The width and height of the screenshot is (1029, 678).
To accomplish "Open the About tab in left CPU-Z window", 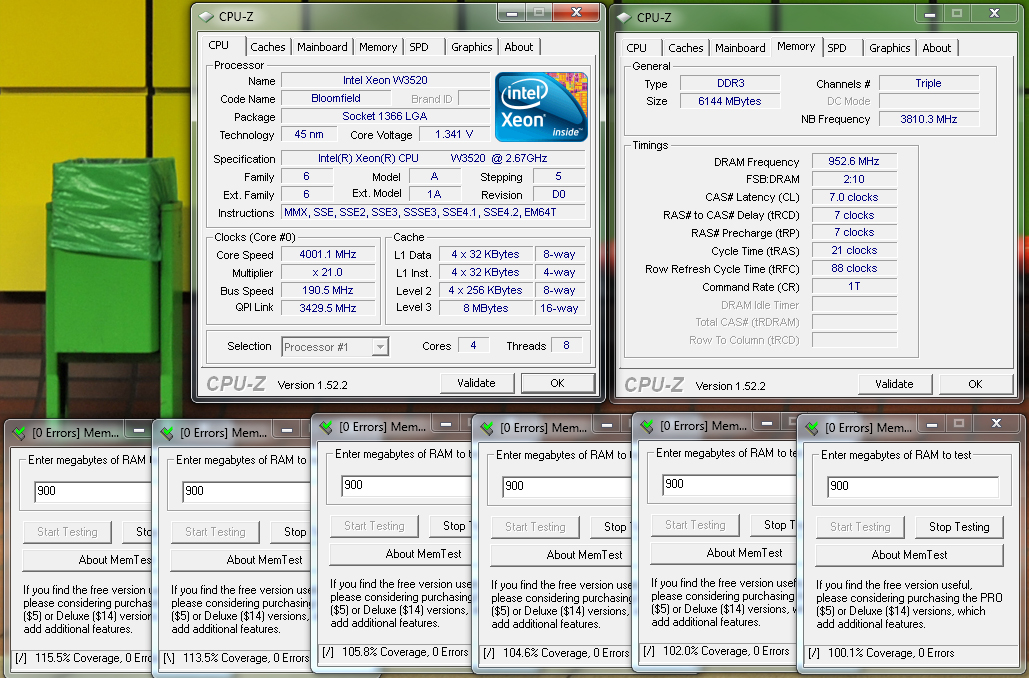I will 518,47.
